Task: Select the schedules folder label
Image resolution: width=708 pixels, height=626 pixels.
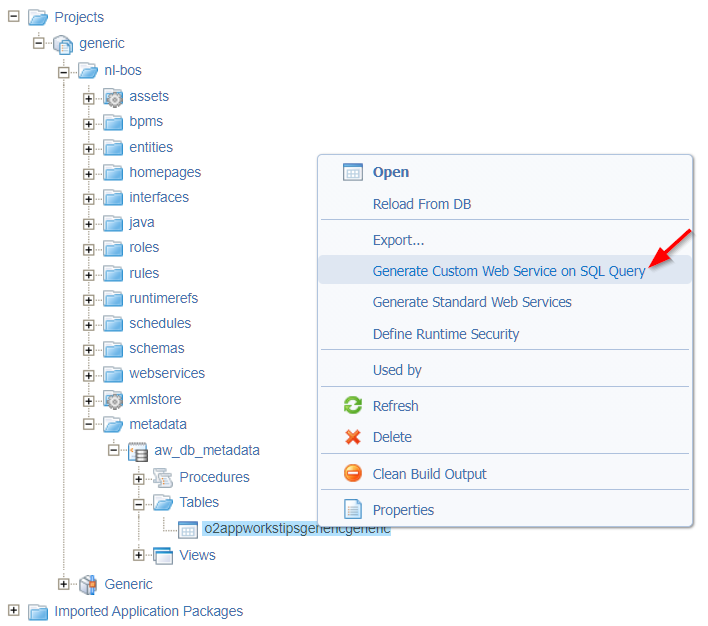Action: point(160,323)
